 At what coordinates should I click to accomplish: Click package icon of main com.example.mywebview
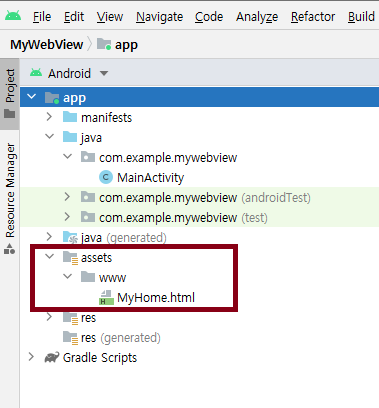click(x=88, y=157)
